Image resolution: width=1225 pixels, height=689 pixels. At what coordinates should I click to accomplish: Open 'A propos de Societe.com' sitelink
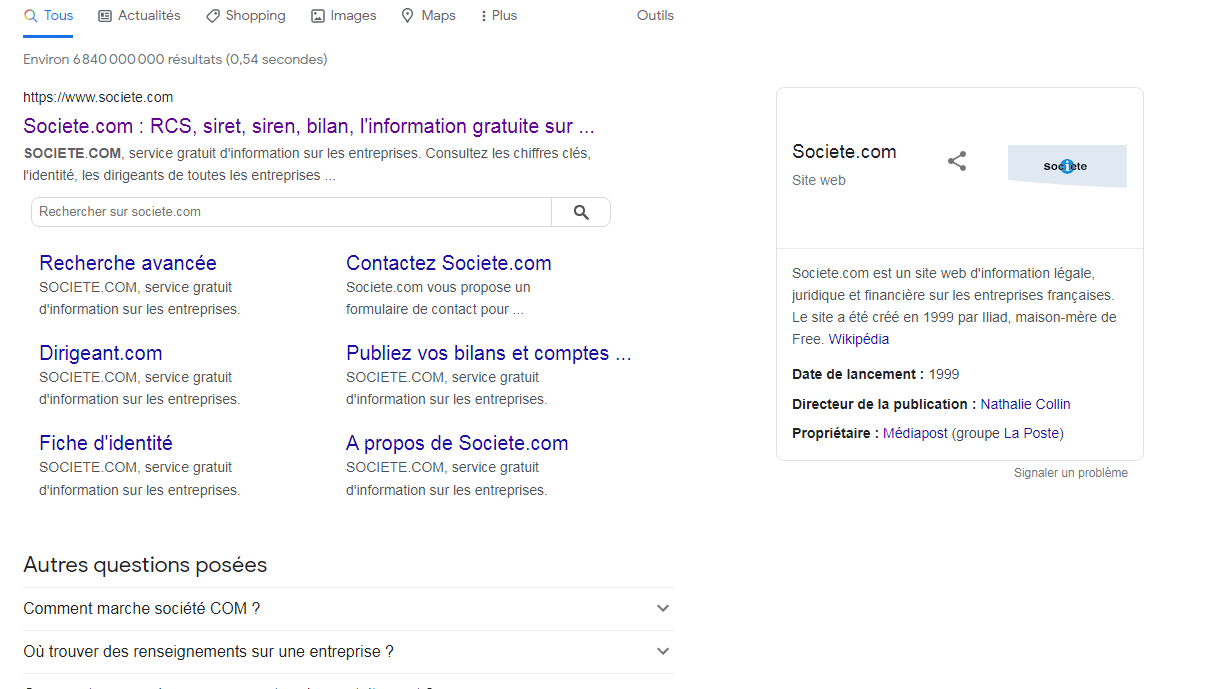pyautogui.click(x=457, y=443)
